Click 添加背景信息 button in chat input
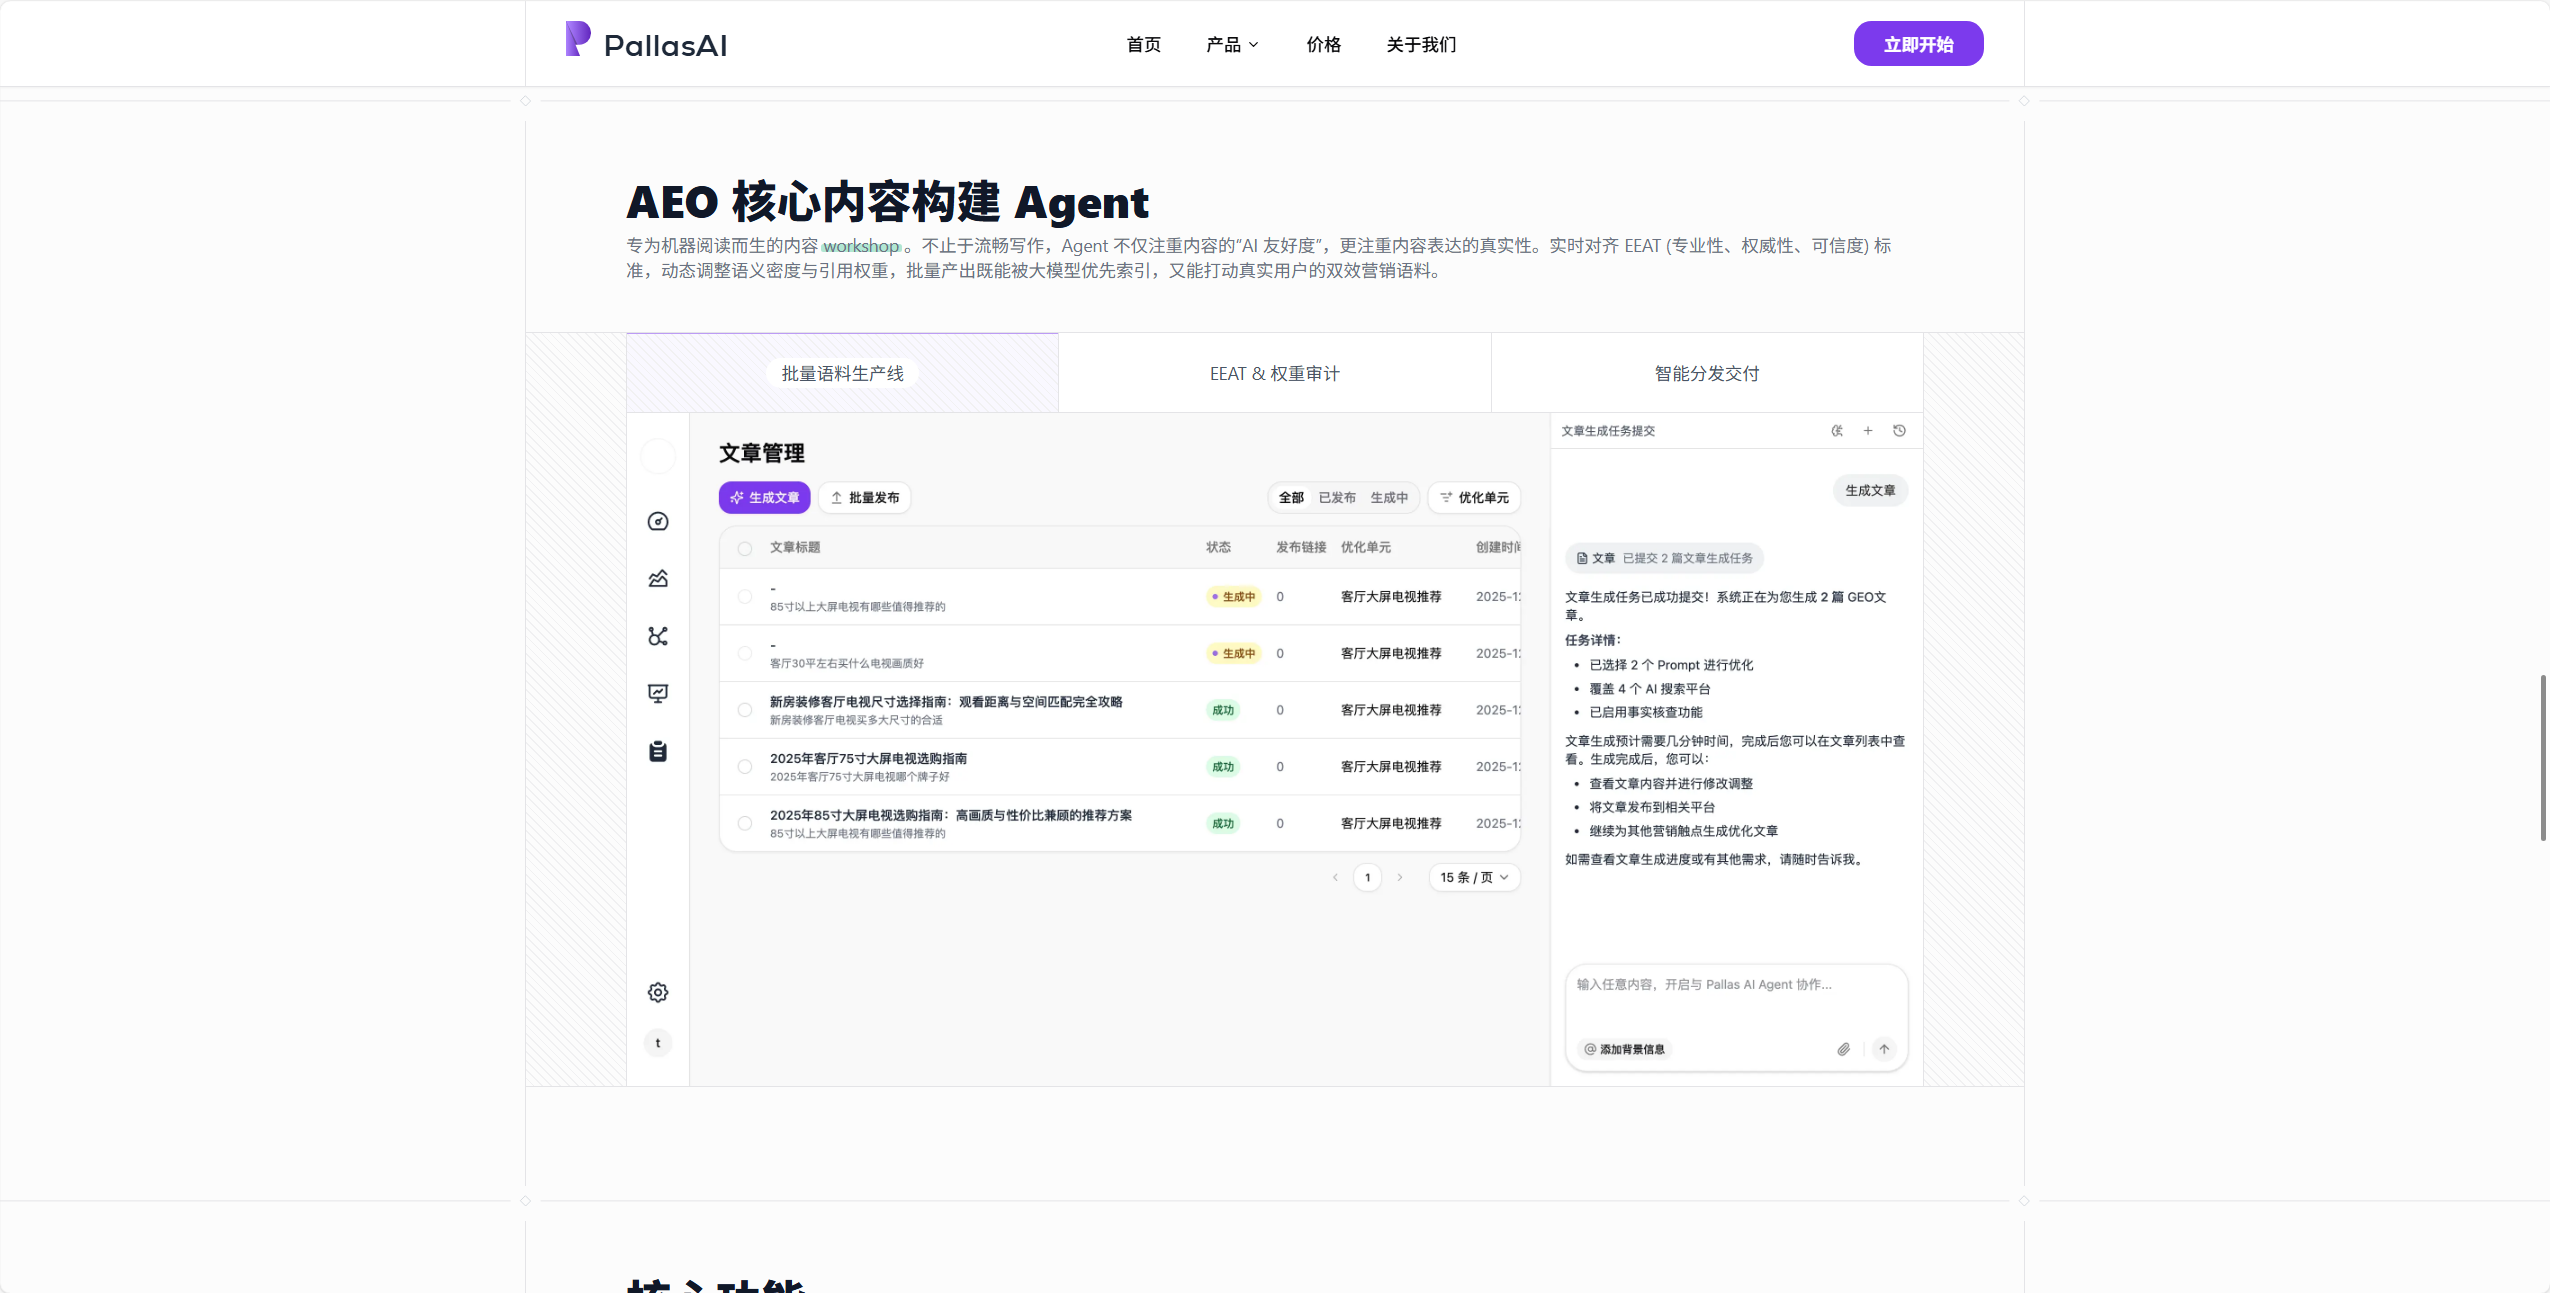Image resolution: width=2550 pixels, height=1293 pixels. point(1625,1049)
